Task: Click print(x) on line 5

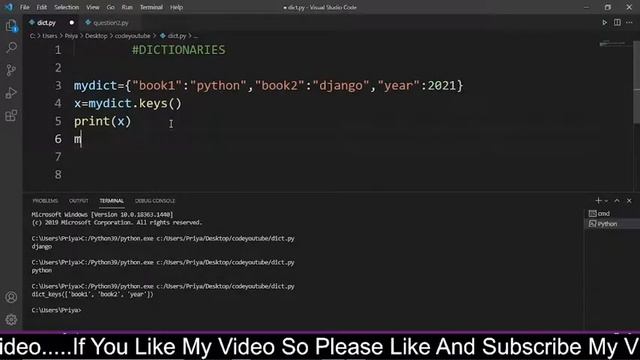Action: (x=102, y=121)
